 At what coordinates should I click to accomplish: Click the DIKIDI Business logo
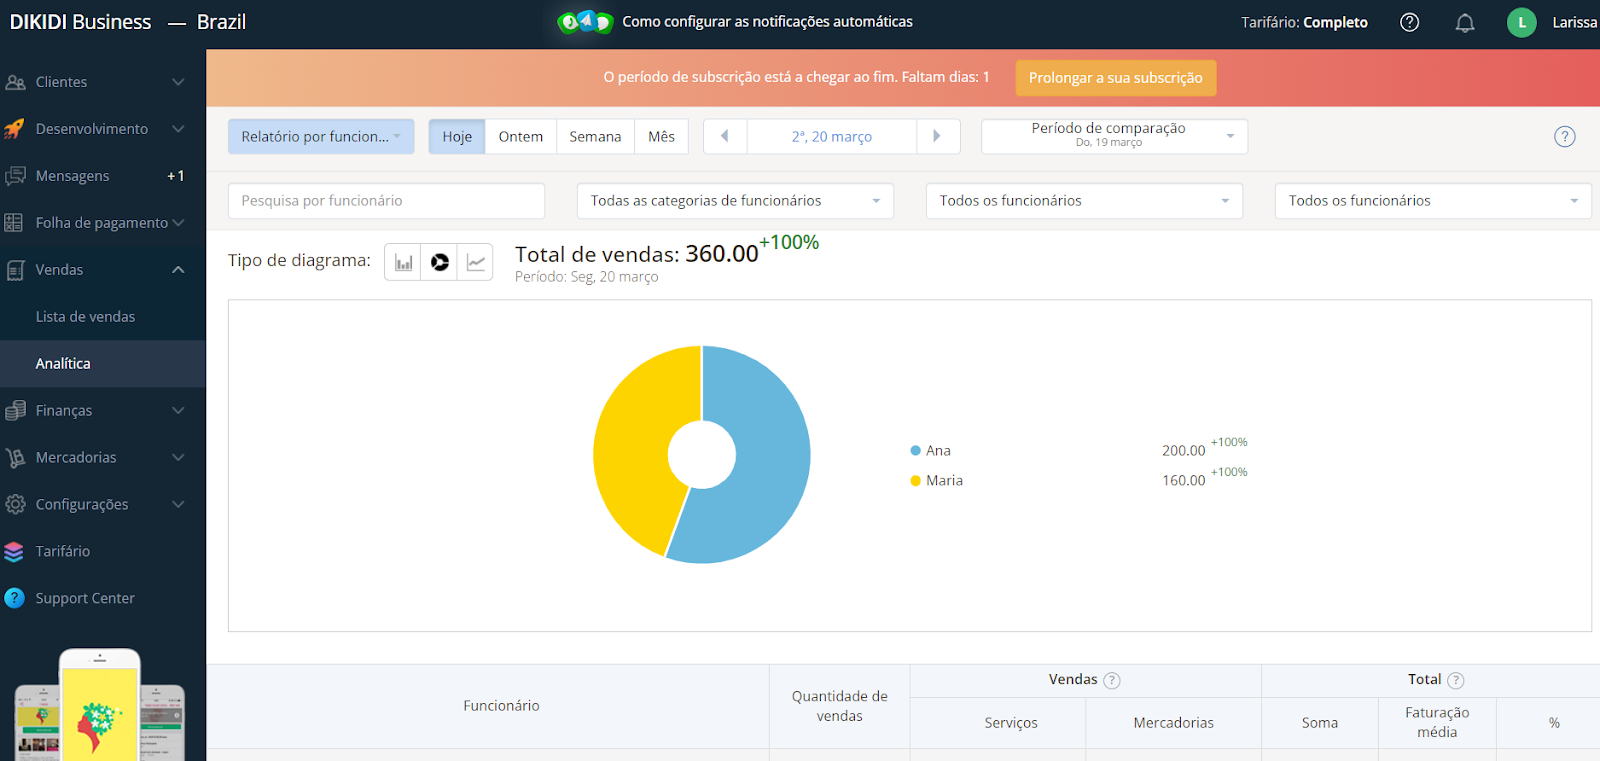[81, 22]
